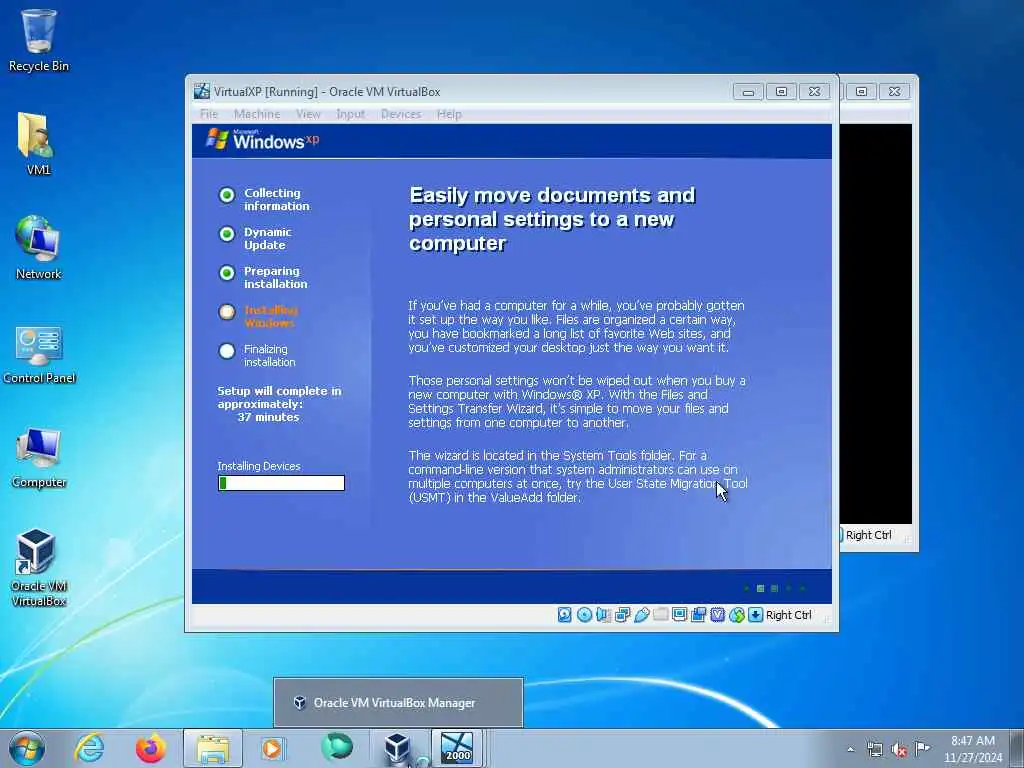
Task: Click the Windows XP logo in the VM
Action: [263, 139]
